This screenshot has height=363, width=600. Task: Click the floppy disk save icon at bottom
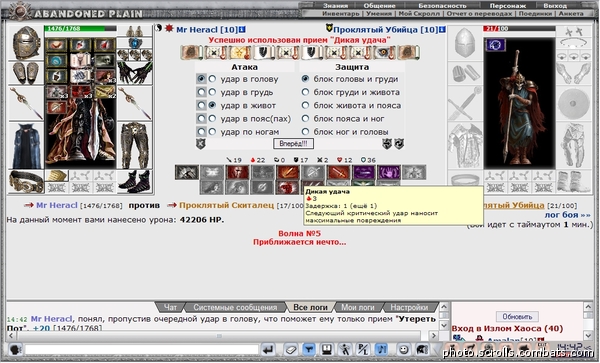click(x=326, y=349)
